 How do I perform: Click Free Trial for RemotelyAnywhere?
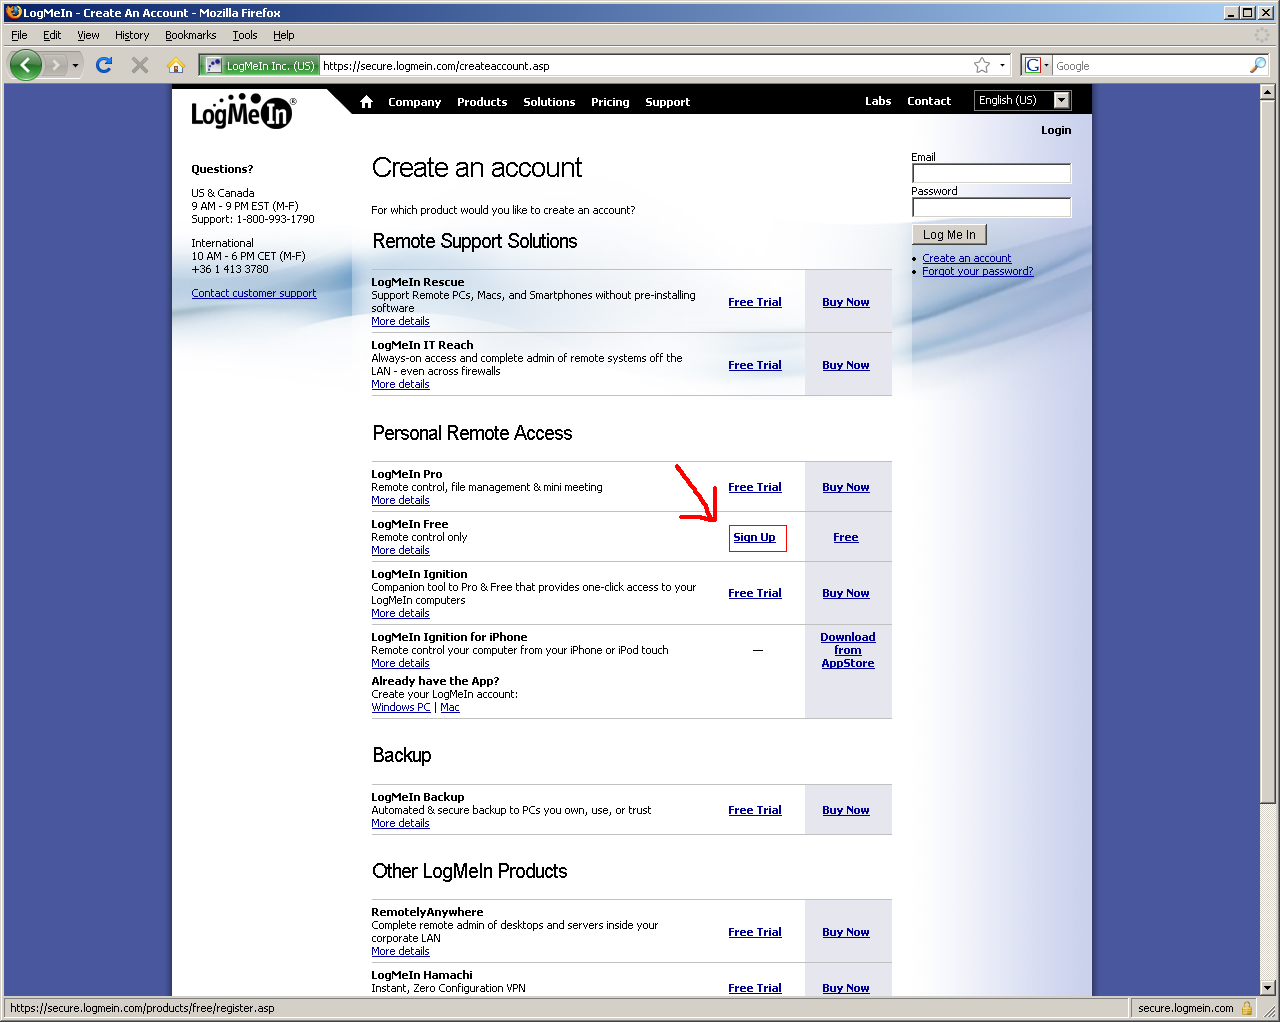(x=755, y=932)
